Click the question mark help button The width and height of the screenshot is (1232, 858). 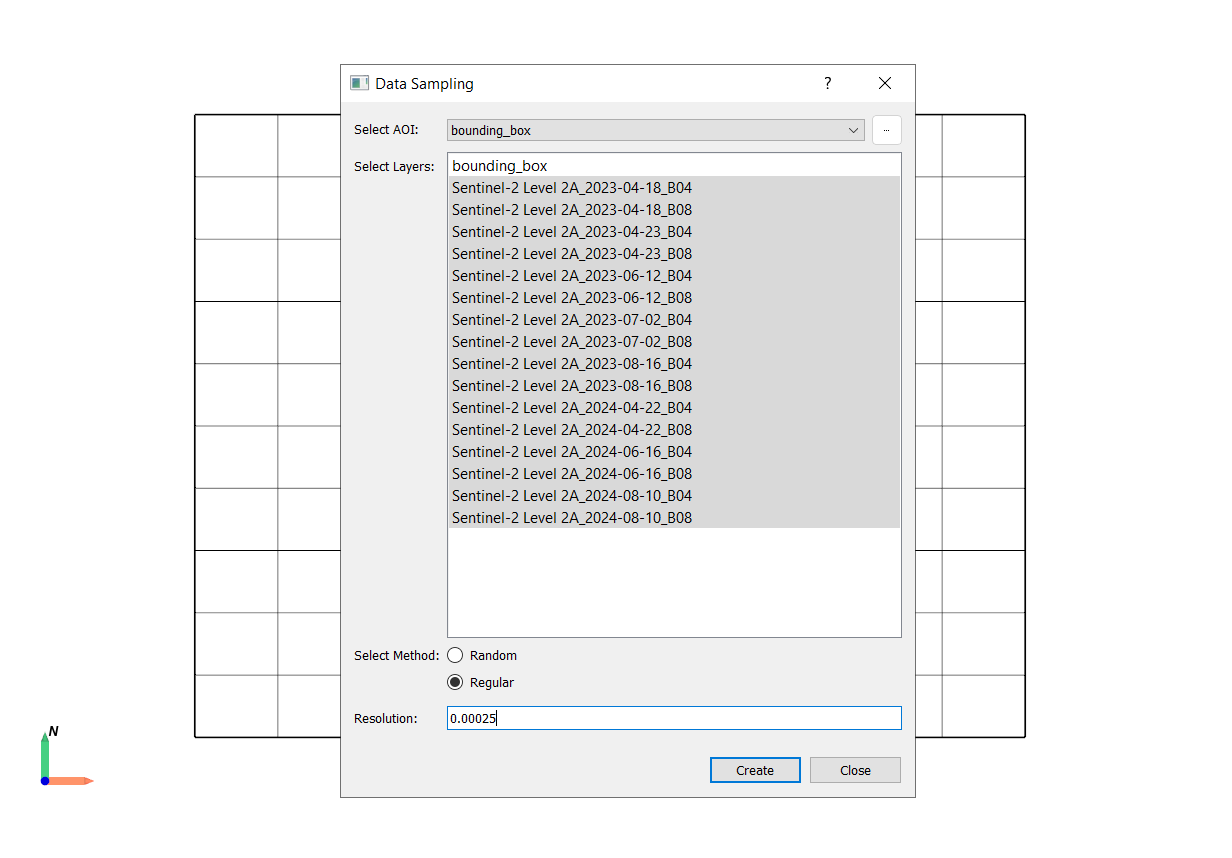coord(827,84)
